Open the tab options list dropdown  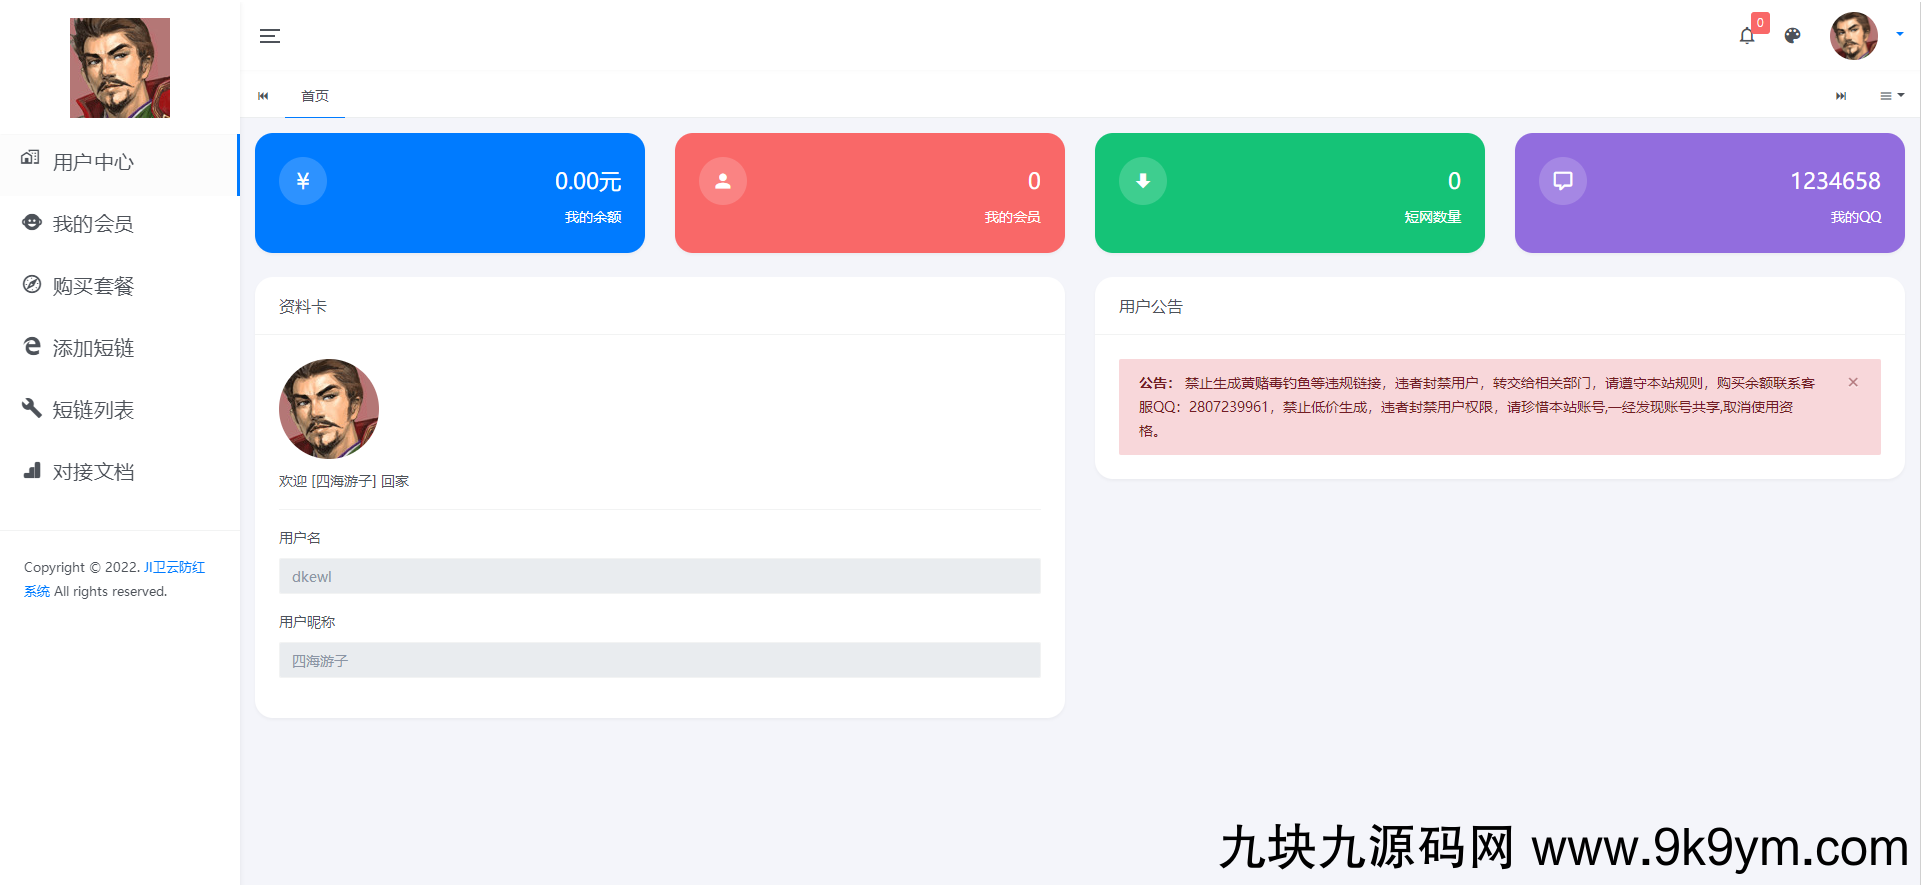[1891, 96]
